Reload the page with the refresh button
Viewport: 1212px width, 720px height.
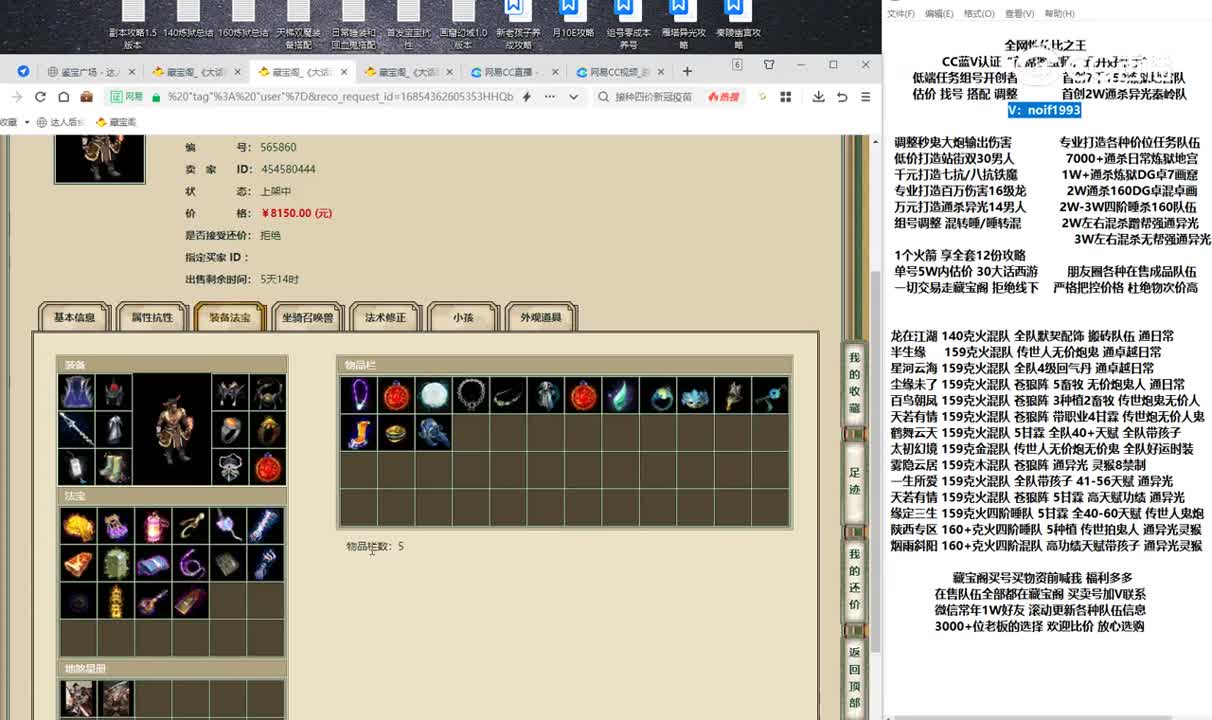coord(40,97)
